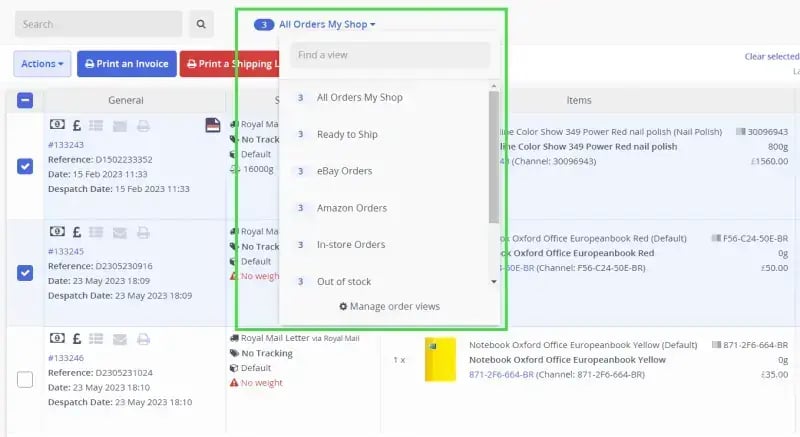Click into the Find a view field

[390, 55]
